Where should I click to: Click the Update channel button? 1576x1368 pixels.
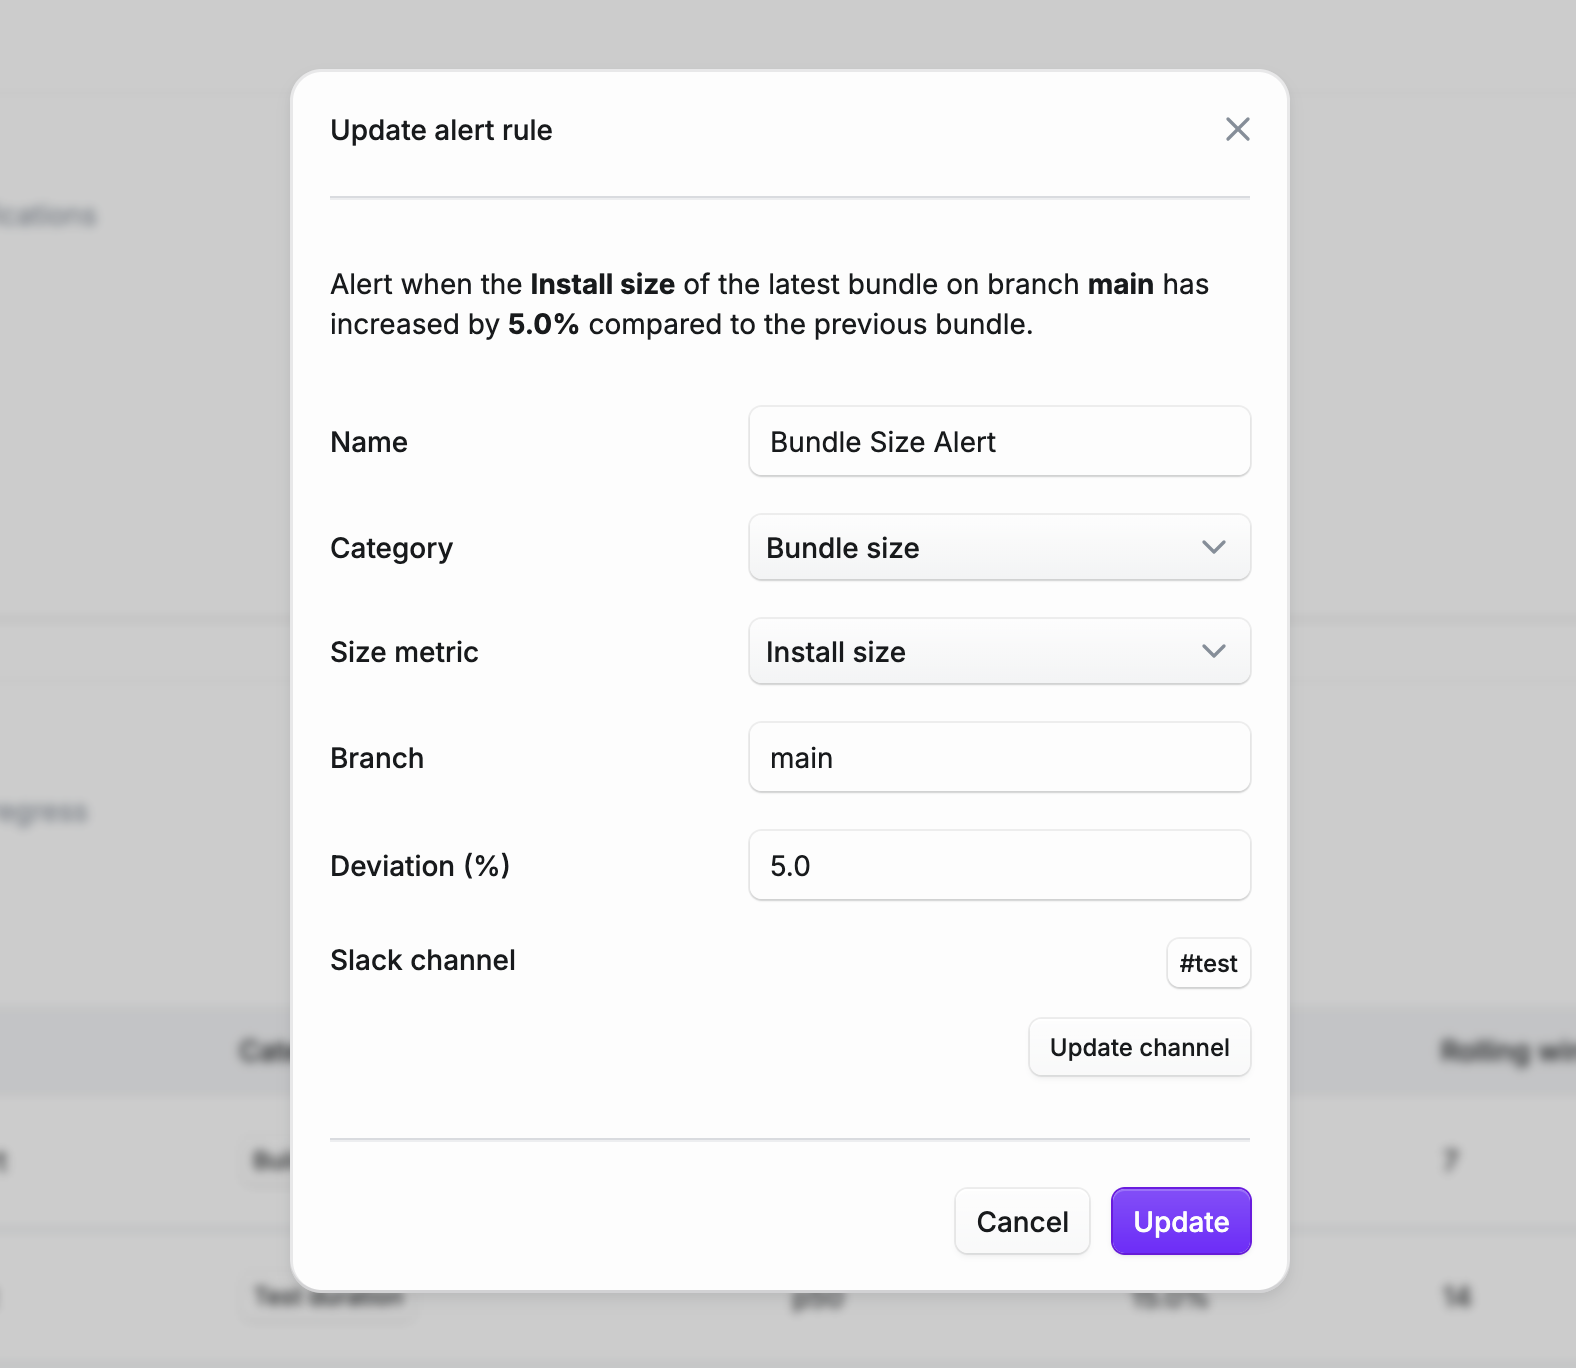click(1139, 1047)
